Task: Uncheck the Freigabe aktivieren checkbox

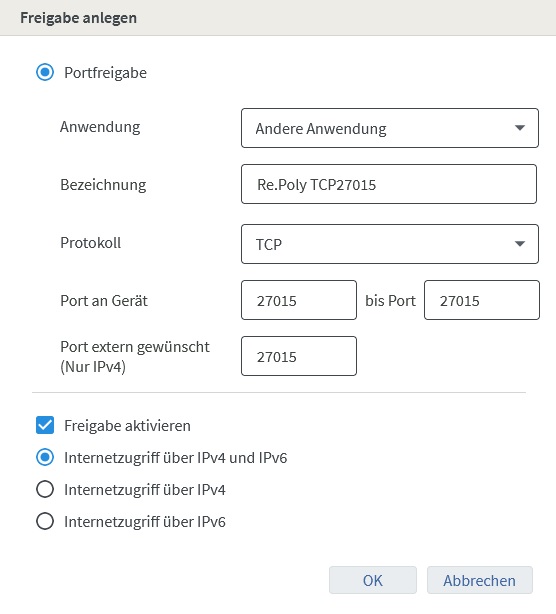Action: tap(45, 425)
